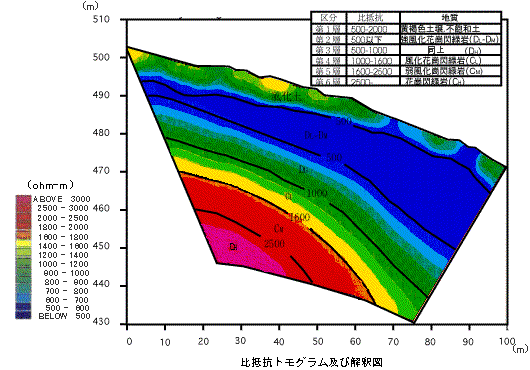Click the 2500 contour label
This screenshot has height=370, width=530.
point(274,244)
